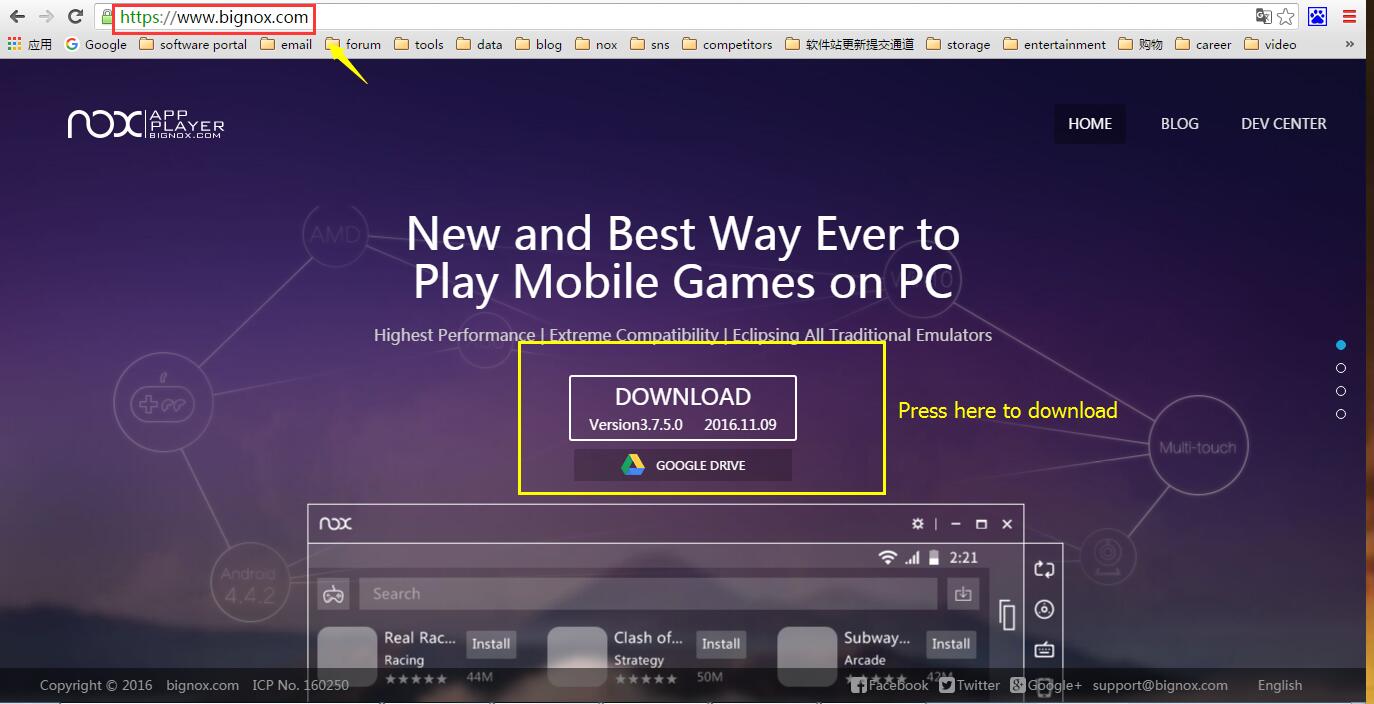1374x704 pixels.
Task: Click the Baidu paw extension icon
Action: [x=1317, y=17]
